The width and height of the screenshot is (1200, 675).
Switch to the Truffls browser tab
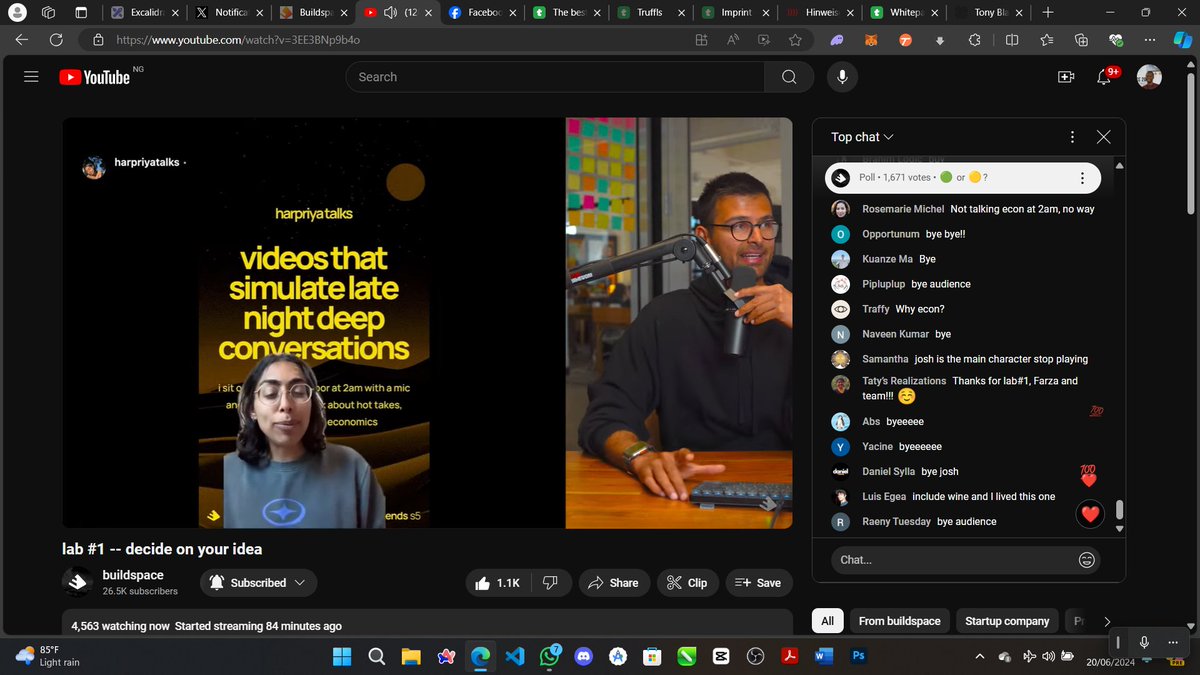tap(649, 13)
